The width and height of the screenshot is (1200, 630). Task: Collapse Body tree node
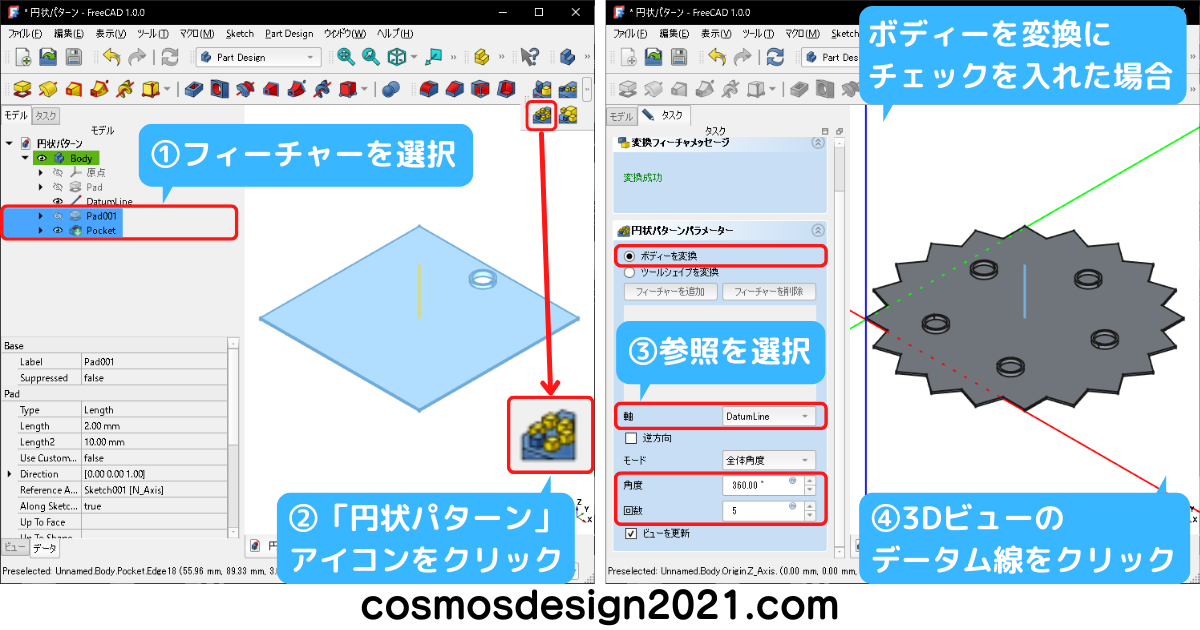[25, 158]
